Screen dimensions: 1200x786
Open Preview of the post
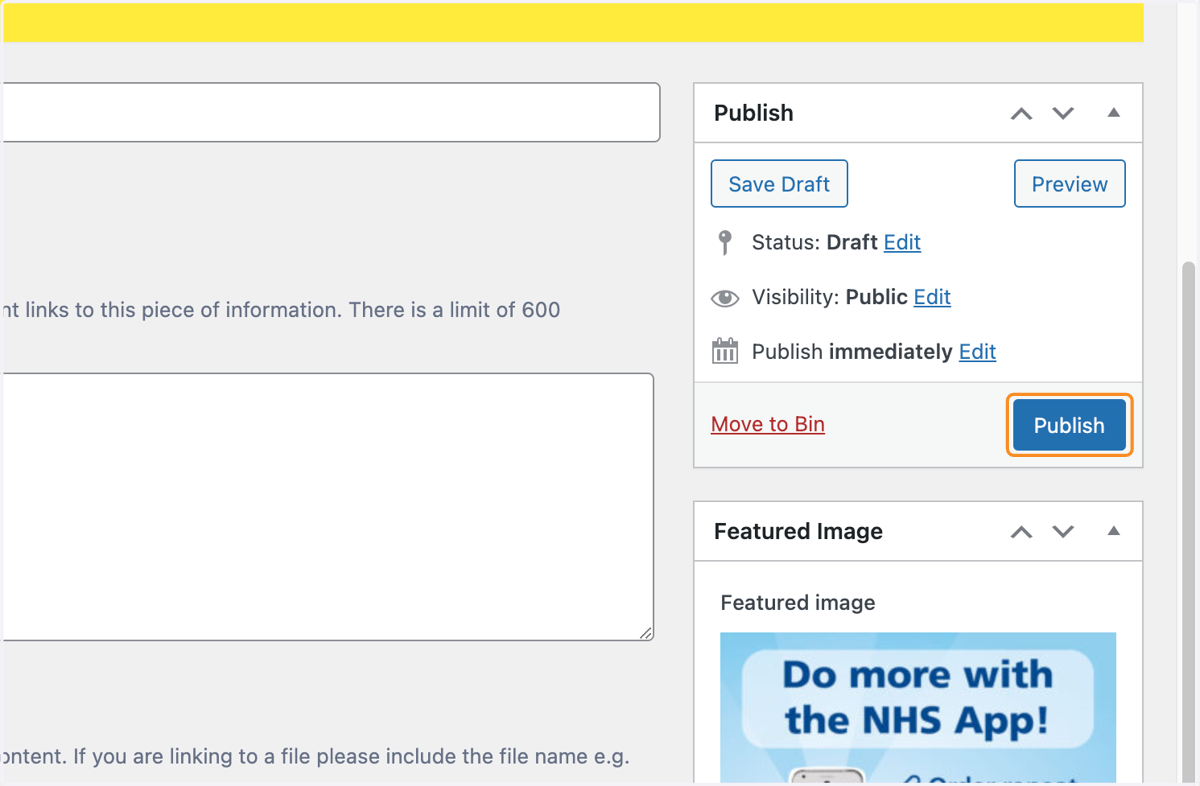click(x=1069, y=184)
